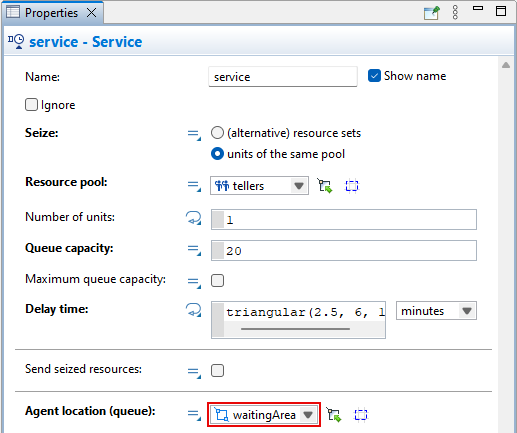Click the horizontal scrollbar in Delay time field
This screenshot has width=517, height=433.
click(x=295, y=329)
